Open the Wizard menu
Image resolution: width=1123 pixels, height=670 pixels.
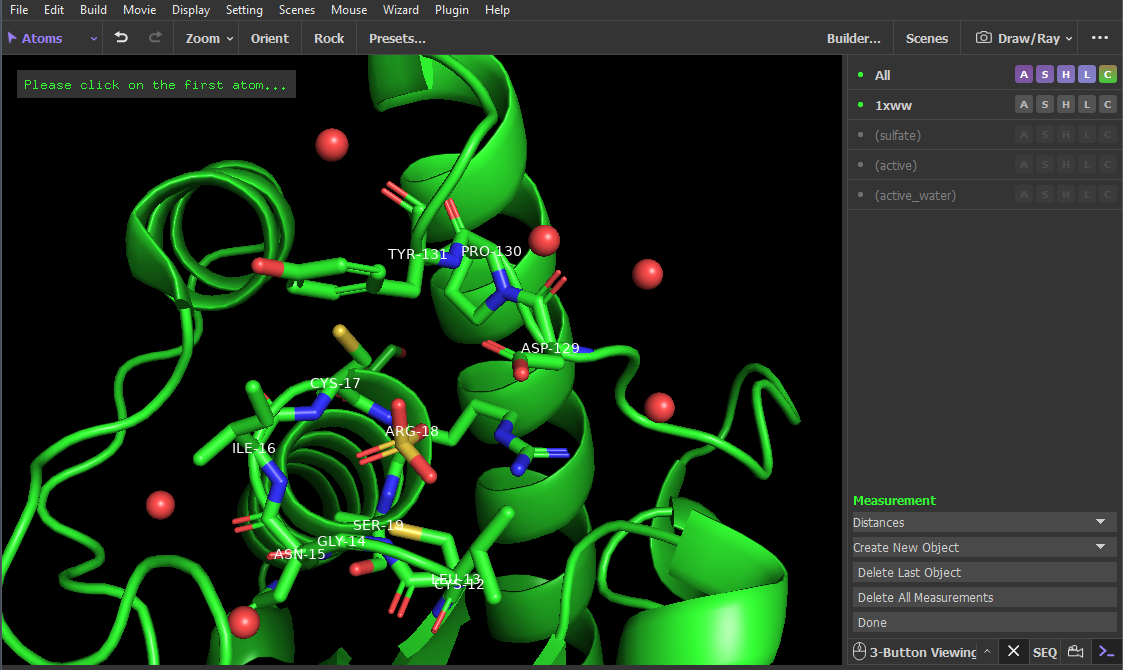[401, 10]
